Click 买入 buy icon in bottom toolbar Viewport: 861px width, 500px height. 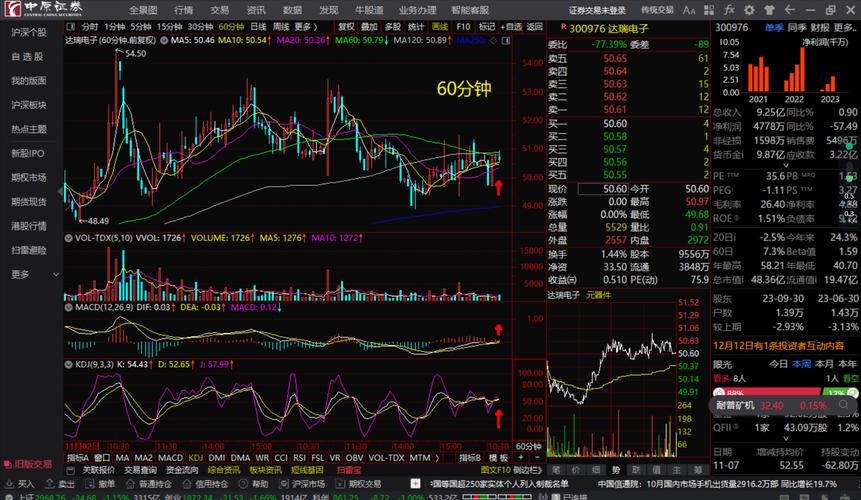point(20,484)
